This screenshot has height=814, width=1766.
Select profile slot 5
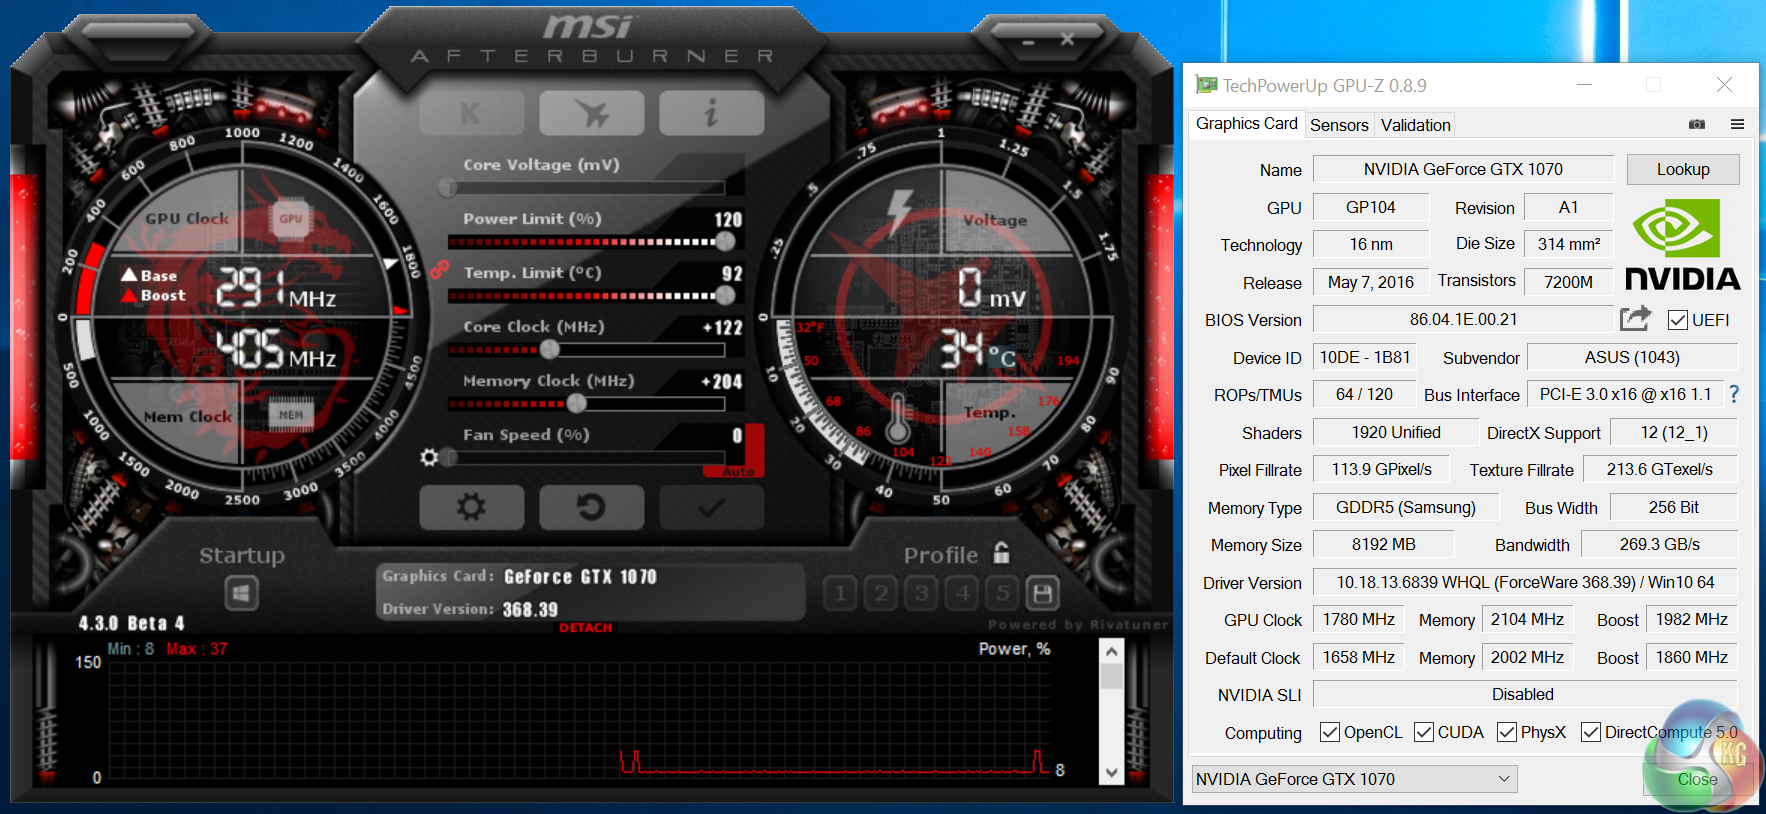coord(1002,594)
